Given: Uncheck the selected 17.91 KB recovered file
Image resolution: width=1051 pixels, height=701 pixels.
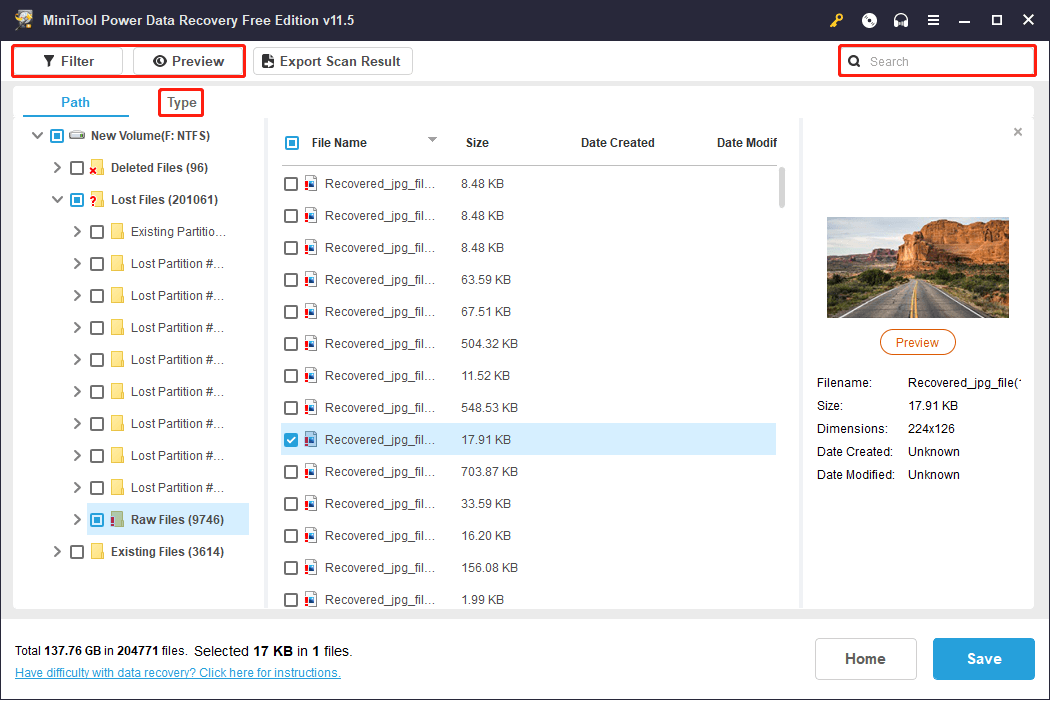Looking at the screenshot, I should click(292, 439).
